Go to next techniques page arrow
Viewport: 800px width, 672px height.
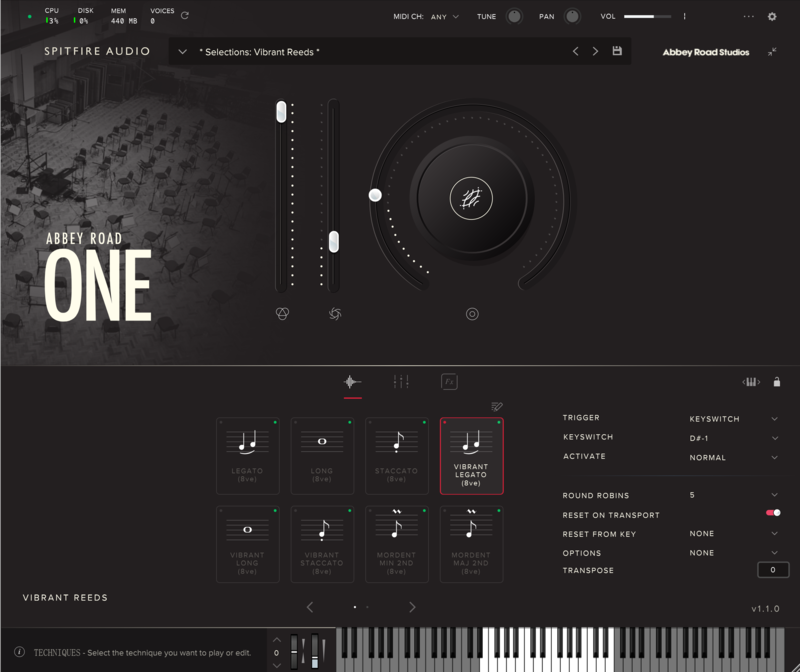coord(412,607)
